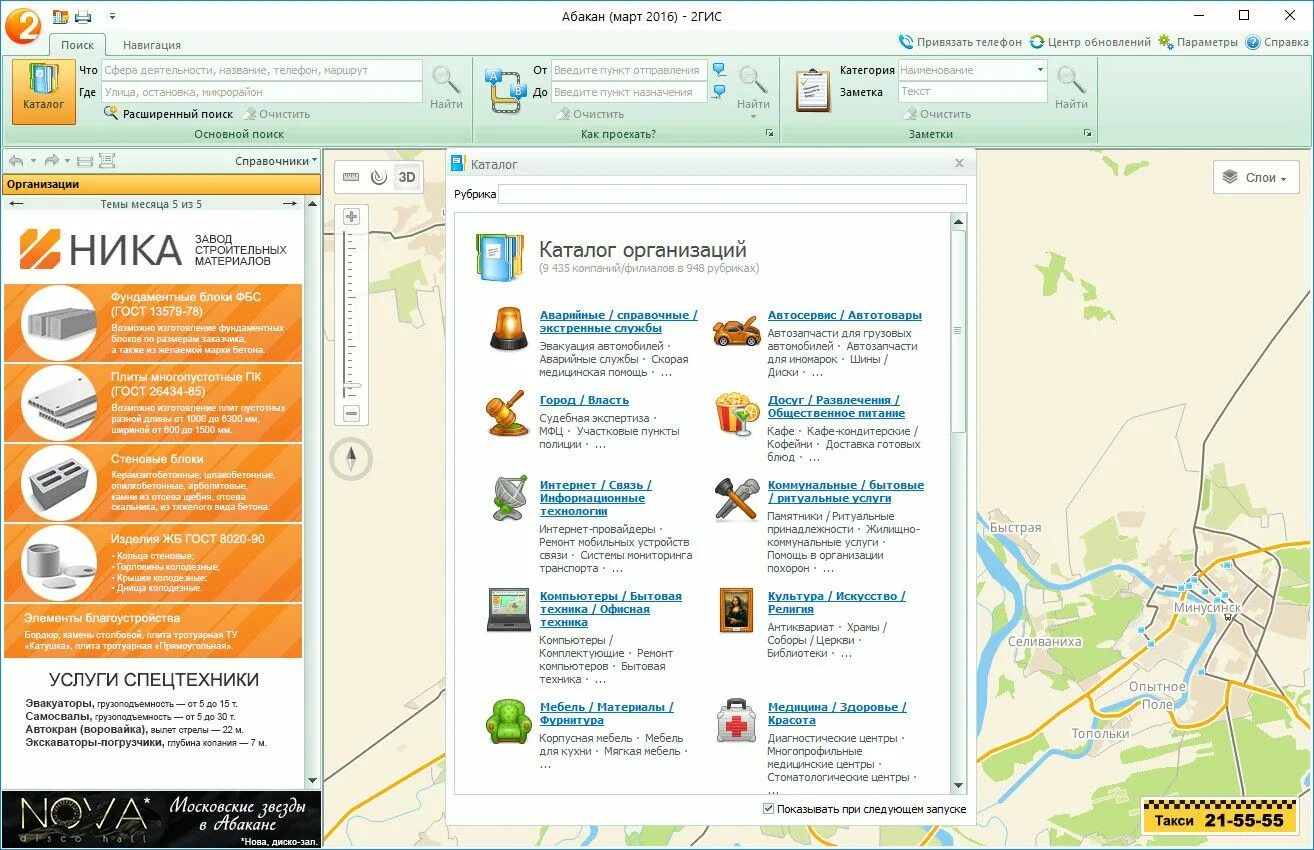1314x850 pixels.
Task: Zoom out with the map minus button
Action: [351, 413]
